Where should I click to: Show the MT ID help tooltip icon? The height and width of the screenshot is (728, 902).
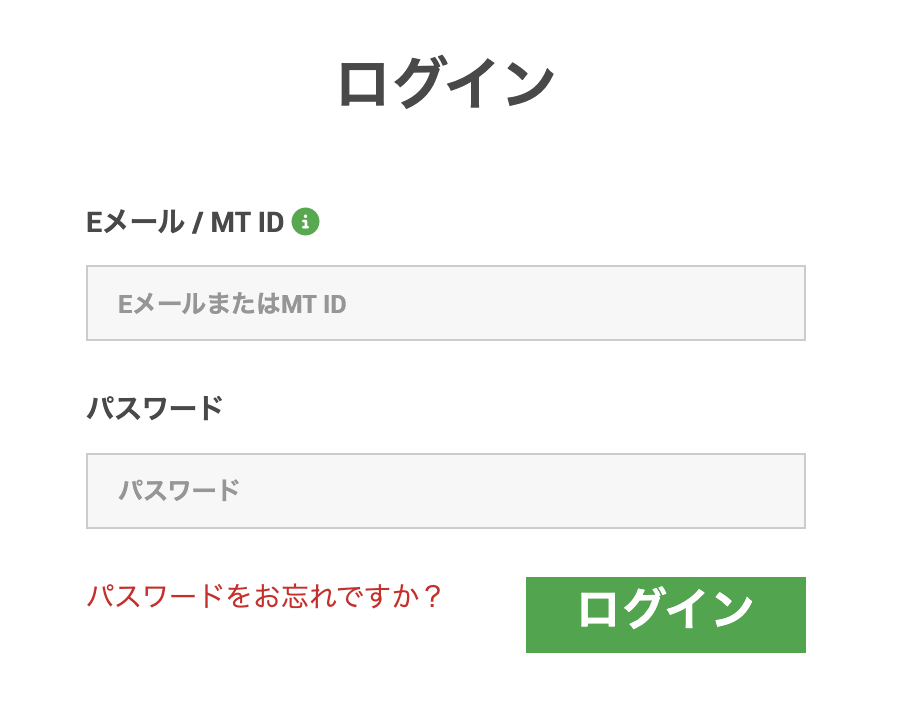pos(305,222)
